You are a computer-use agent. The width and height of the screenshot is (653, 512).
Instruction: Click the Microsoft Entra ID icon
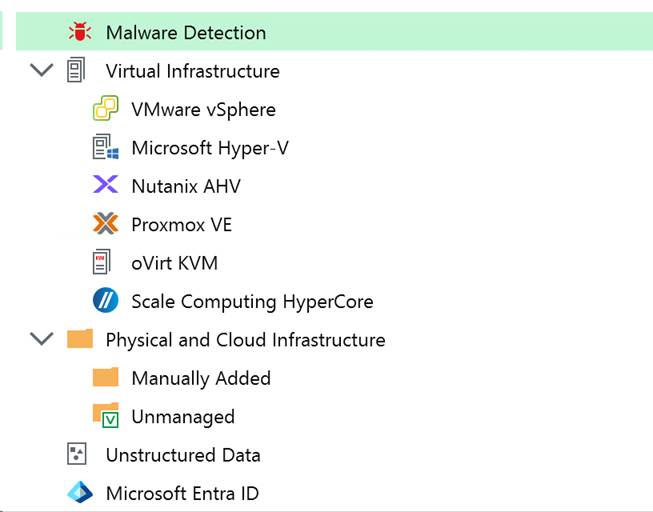pos(79,493)
